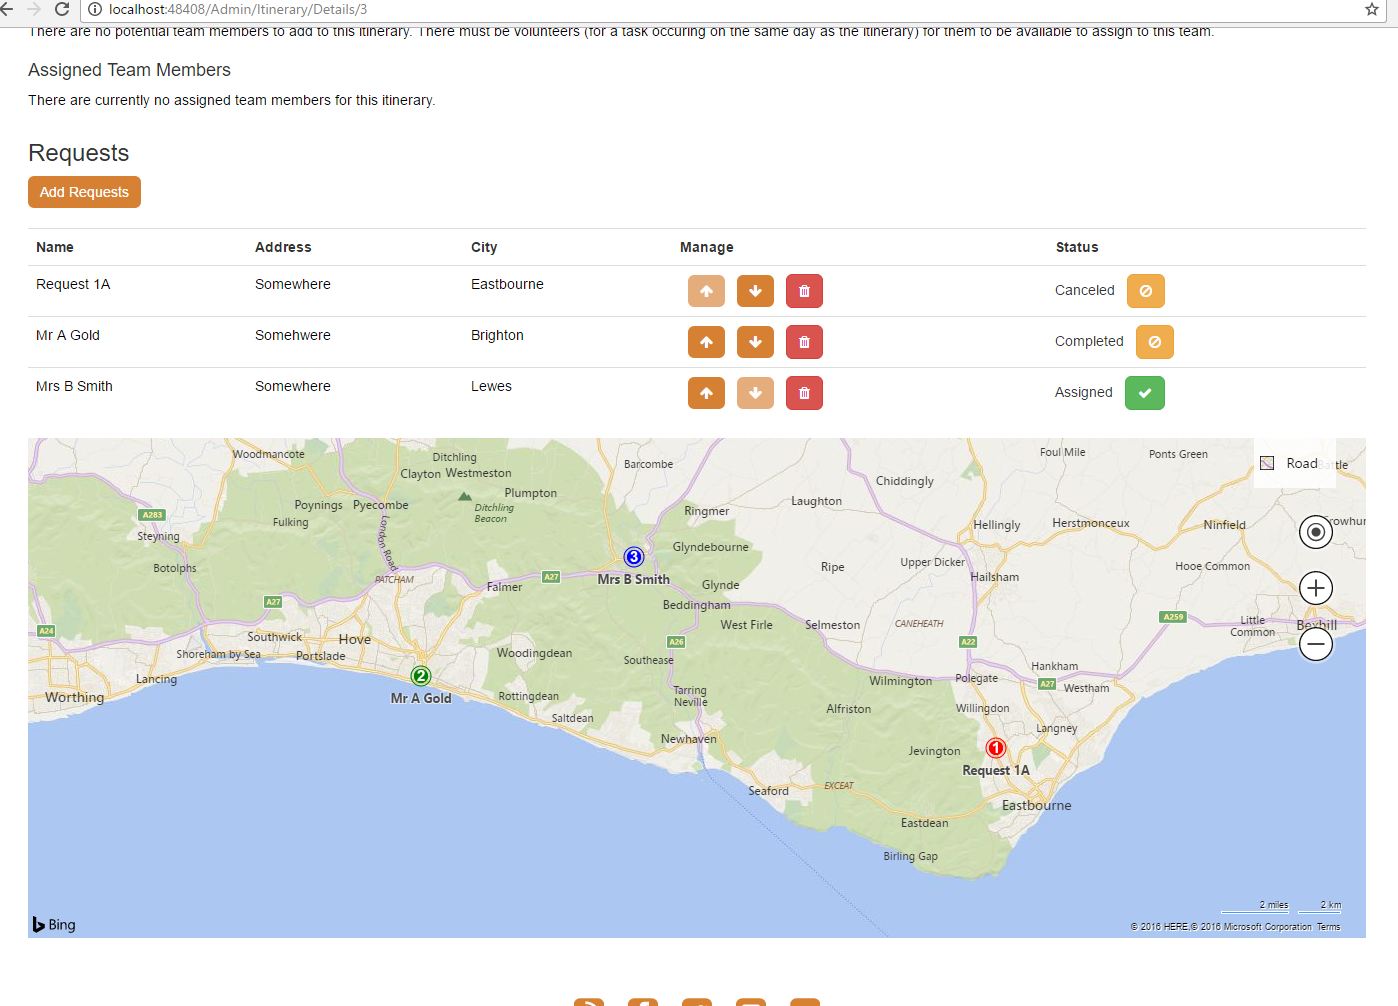Move Mr A Gold down in the list
Screen dimensions: 1398x1006
coord(755,341)
